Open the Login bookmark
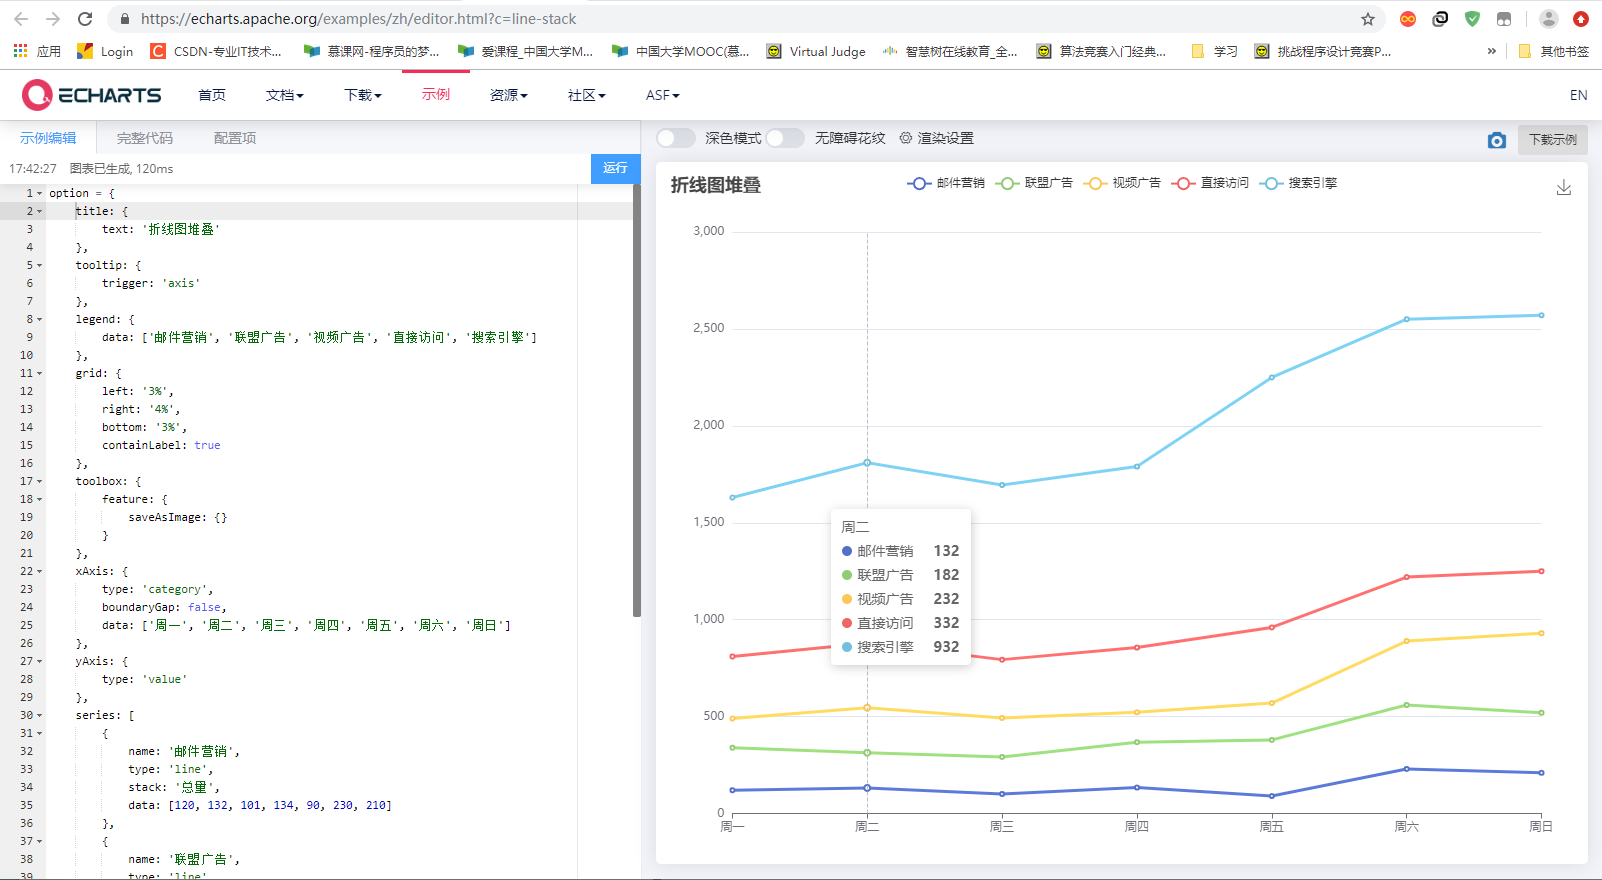Image resolution: width=1602 pixels, height=880 pixels. pos(105,51)
